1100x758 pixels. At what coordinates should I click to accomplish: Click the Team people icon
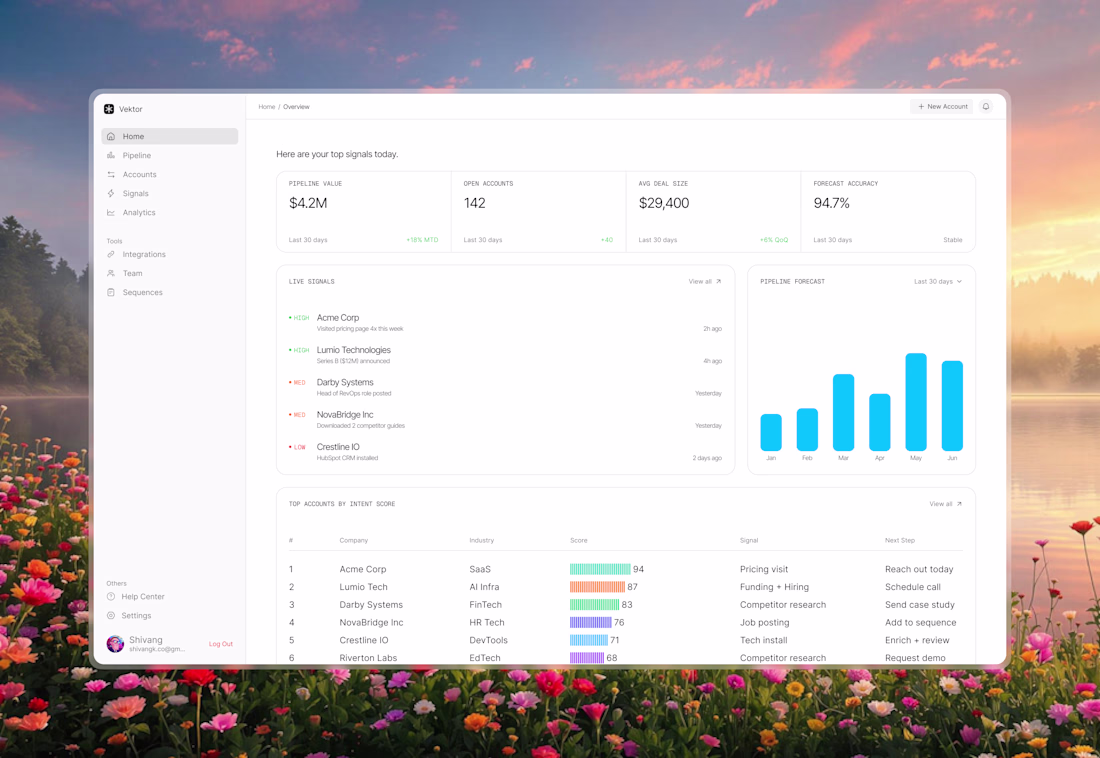pyautogui.click(x=111, y=273)
